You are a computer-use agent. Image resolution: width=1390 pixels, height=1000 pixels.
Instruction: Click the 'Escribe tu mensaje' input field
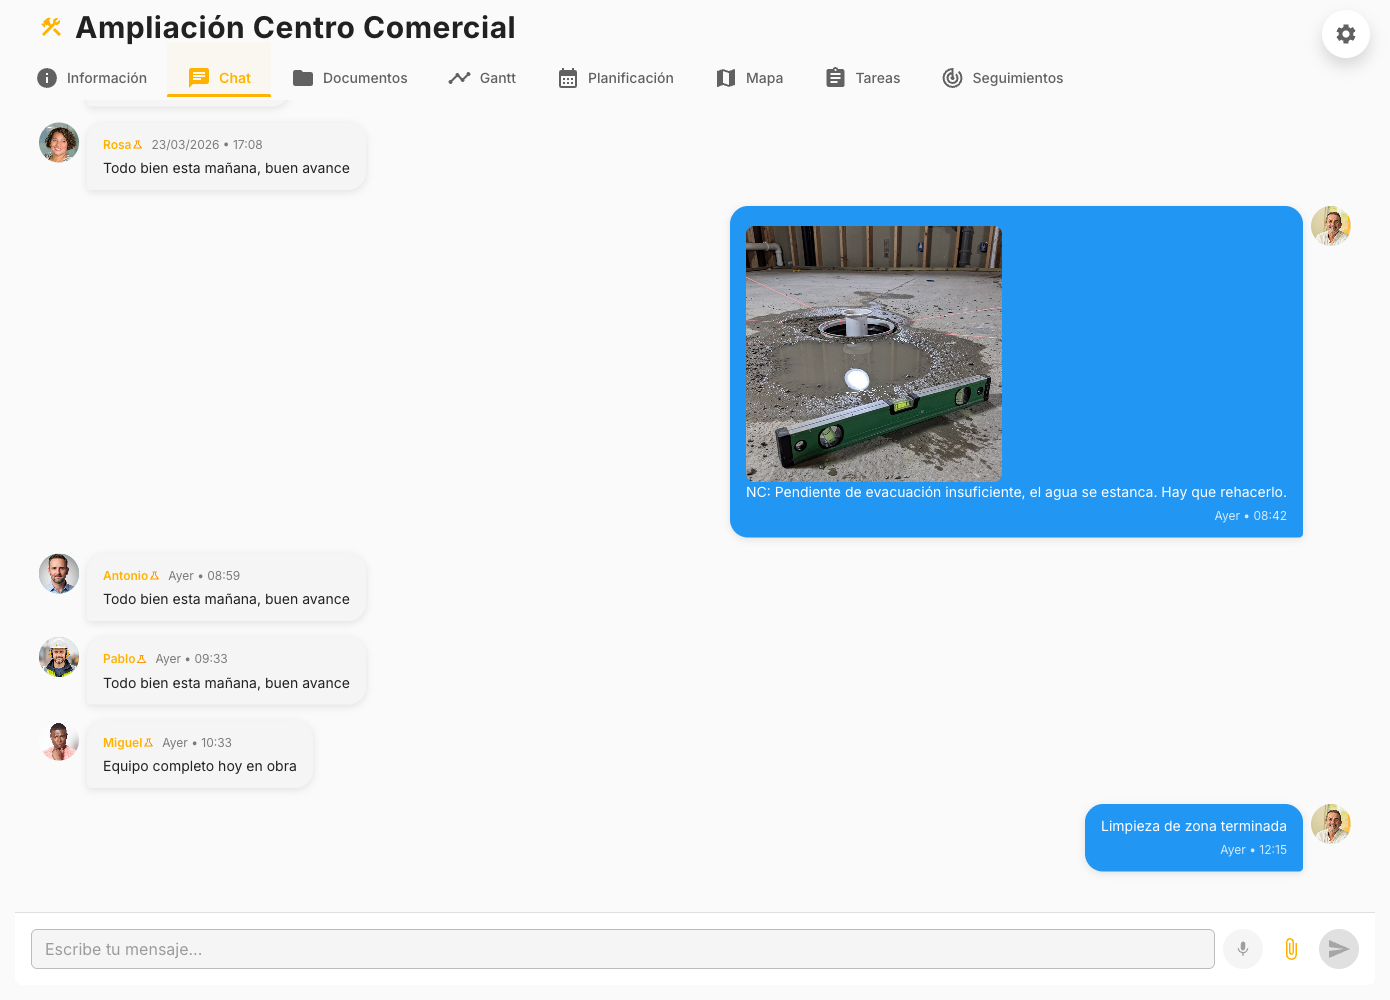click(620, 948)
